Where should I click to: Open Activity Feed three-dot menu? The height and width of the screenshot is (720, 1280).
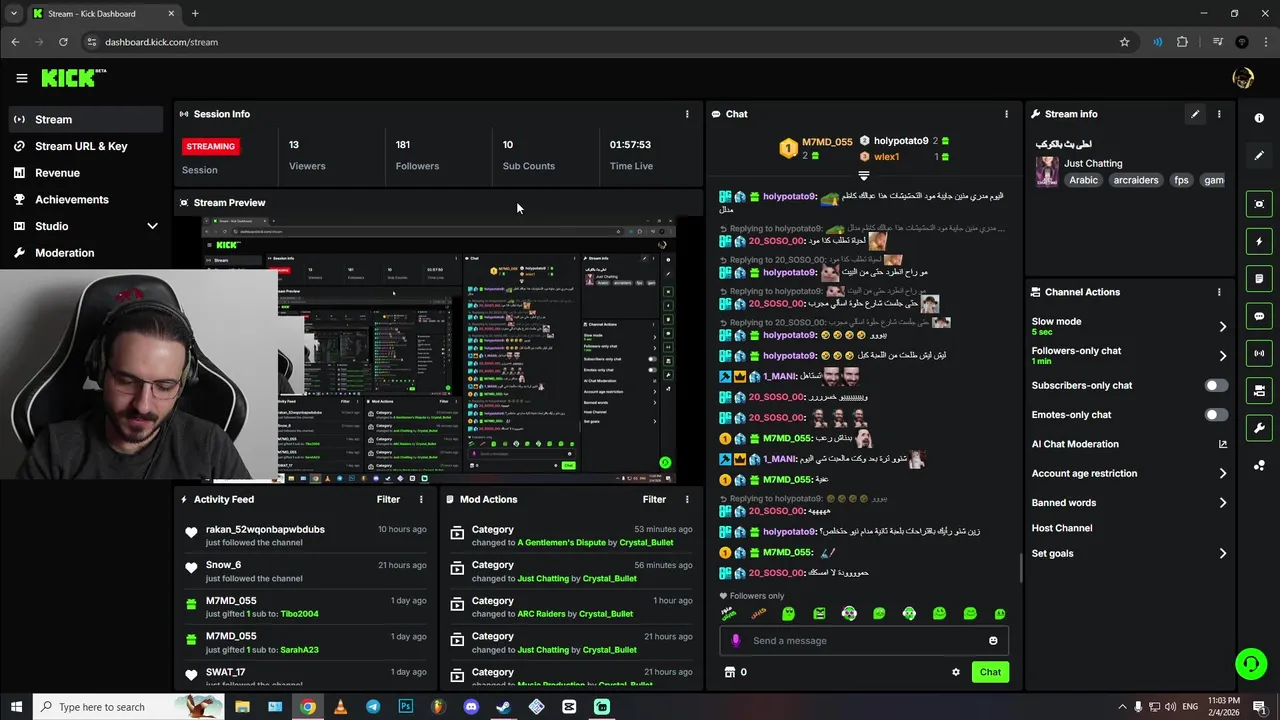click(x=421, y=499)
